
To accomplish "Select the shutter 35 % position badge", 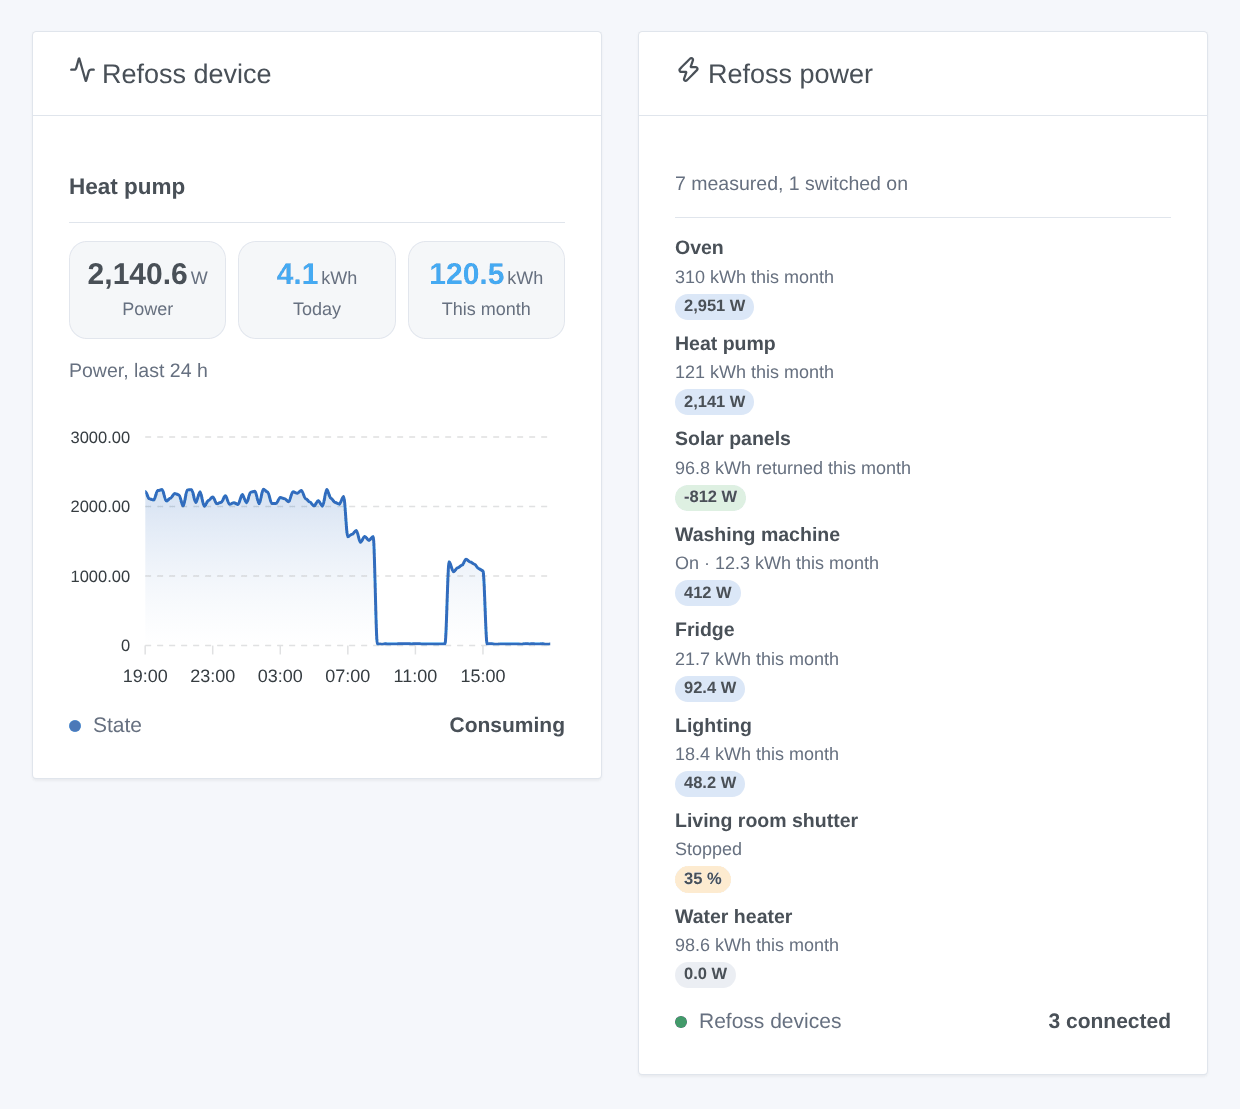I will (703, 879).
